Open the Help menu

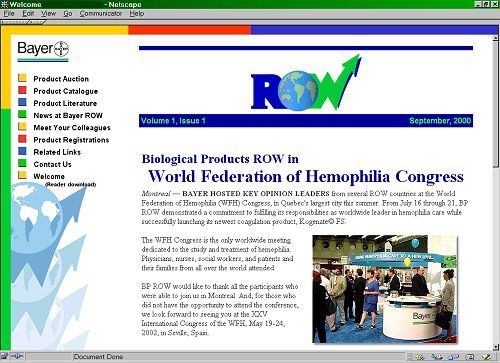(x=137, y=14)
